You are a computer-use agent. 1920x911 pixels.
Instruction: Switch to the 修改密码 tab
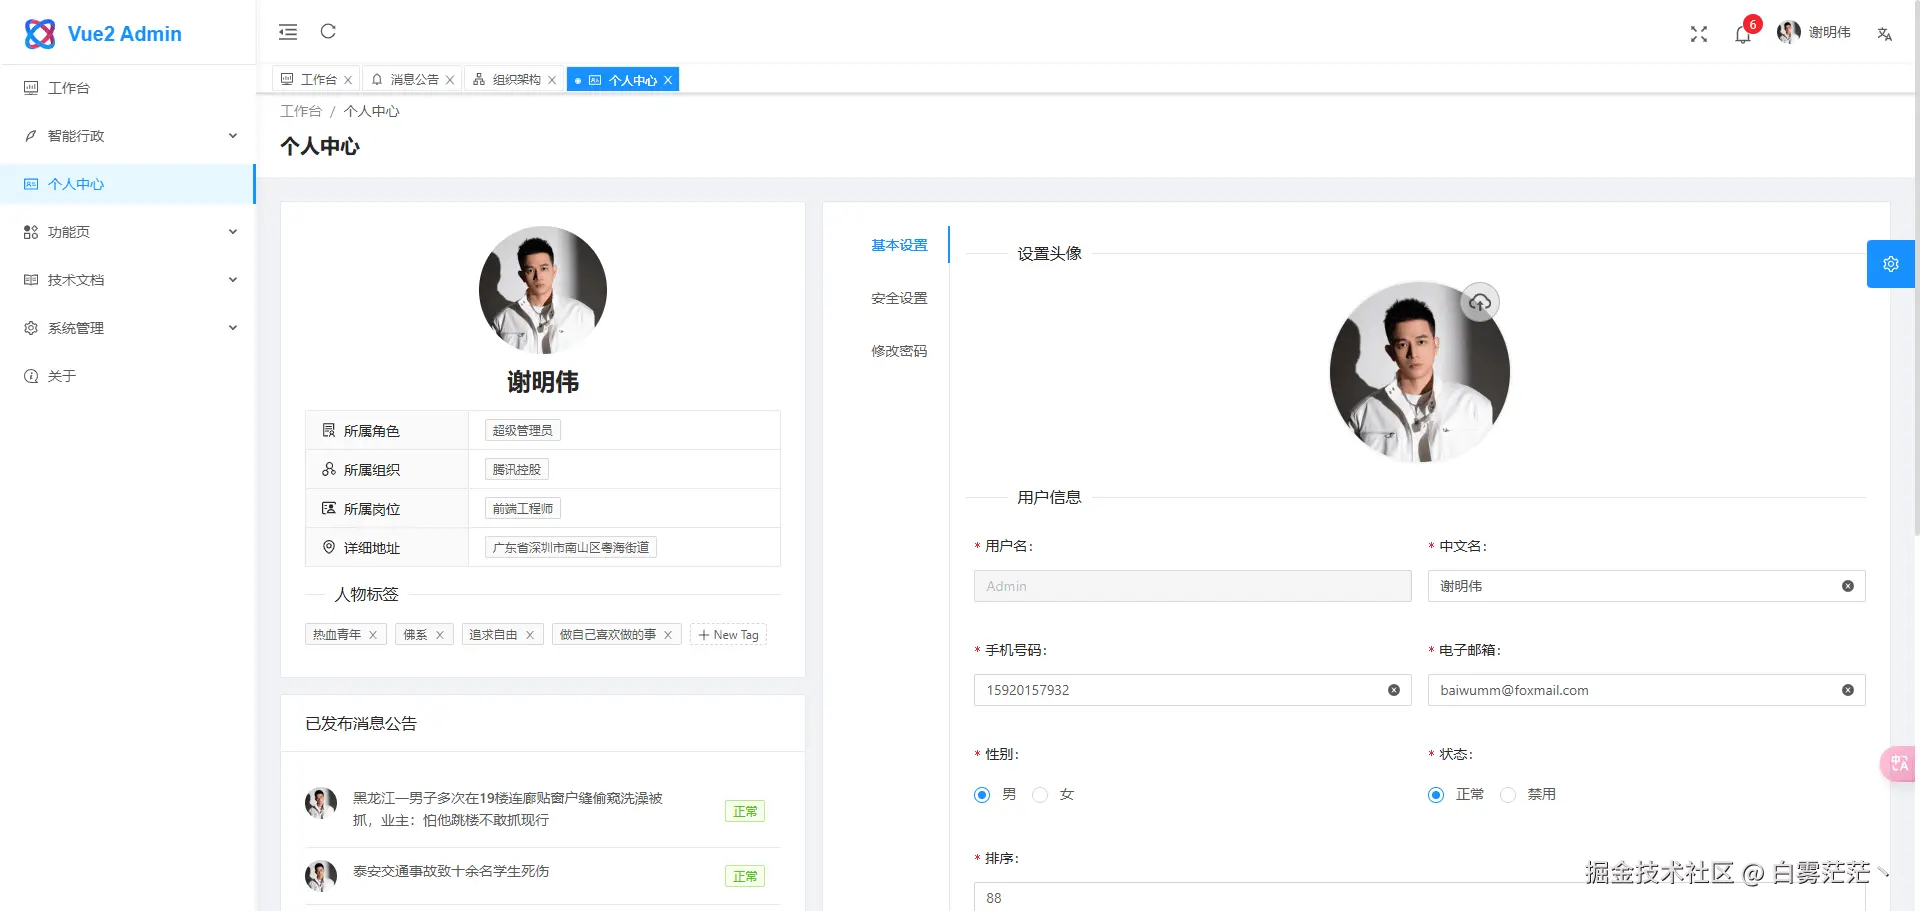pos(899,351)
